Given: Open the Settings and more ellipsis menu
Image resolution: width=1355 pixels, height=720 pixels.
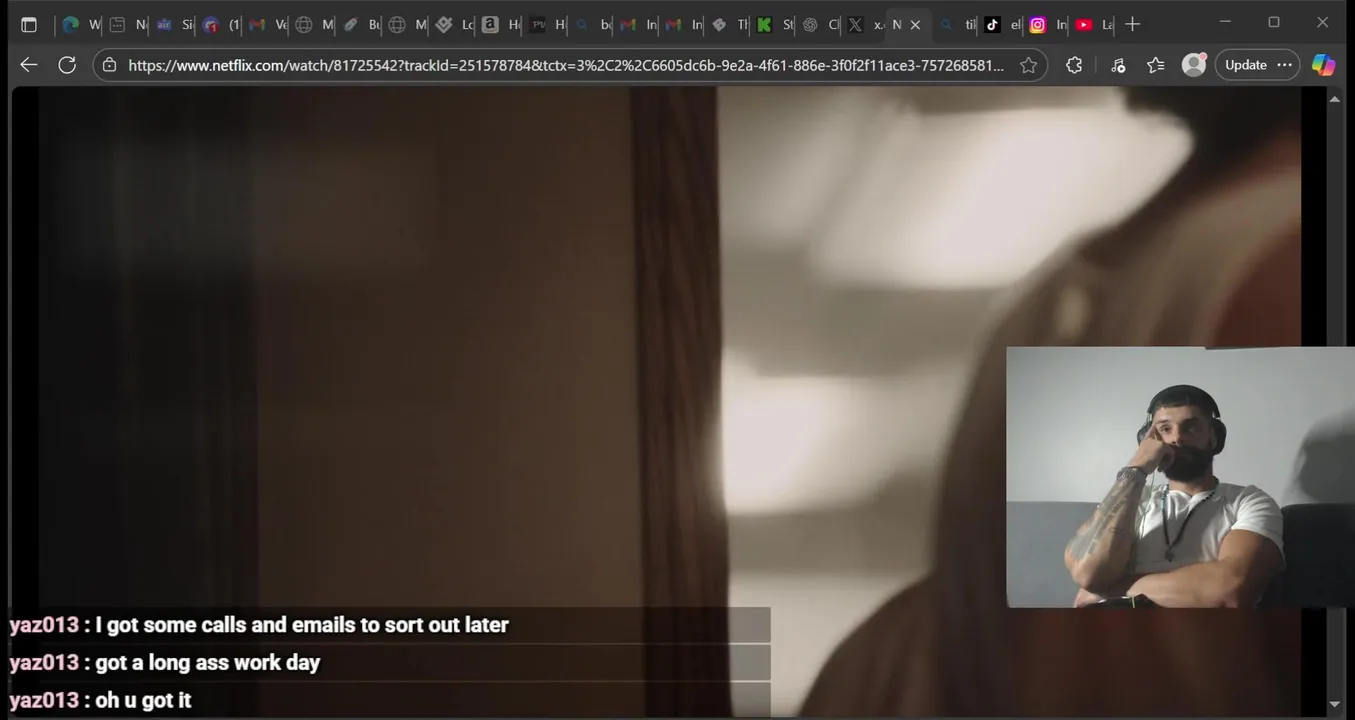Looking at the screenshot, I should 1285,65.
